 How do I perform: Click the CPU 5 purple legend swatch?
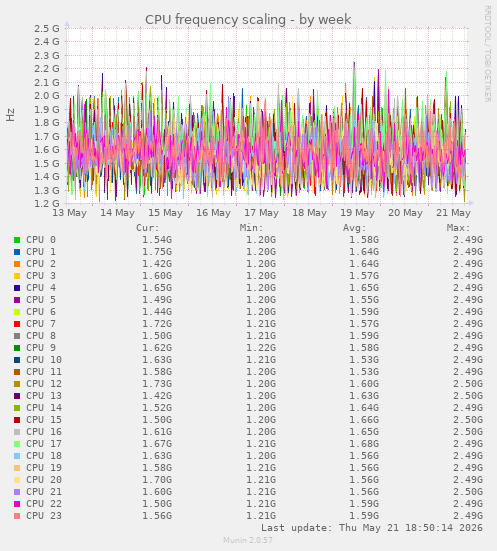point(17,300)
